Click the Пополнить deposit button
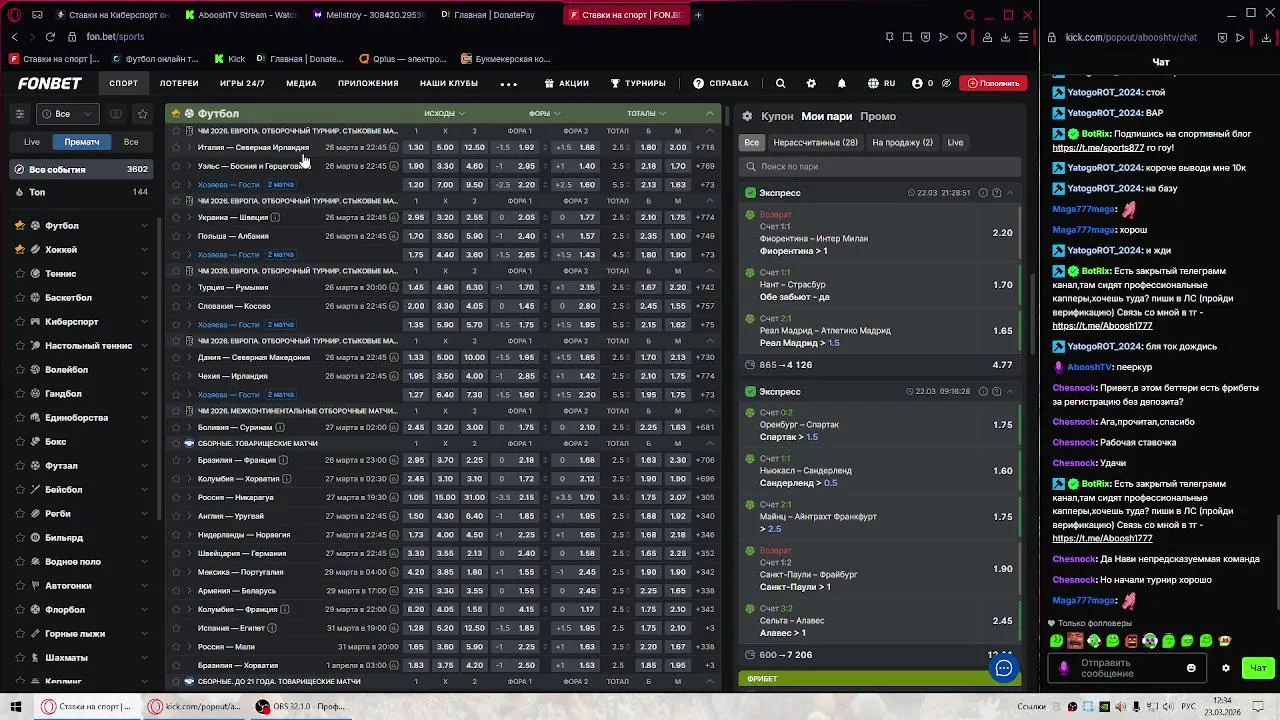 tap(992, 84)
